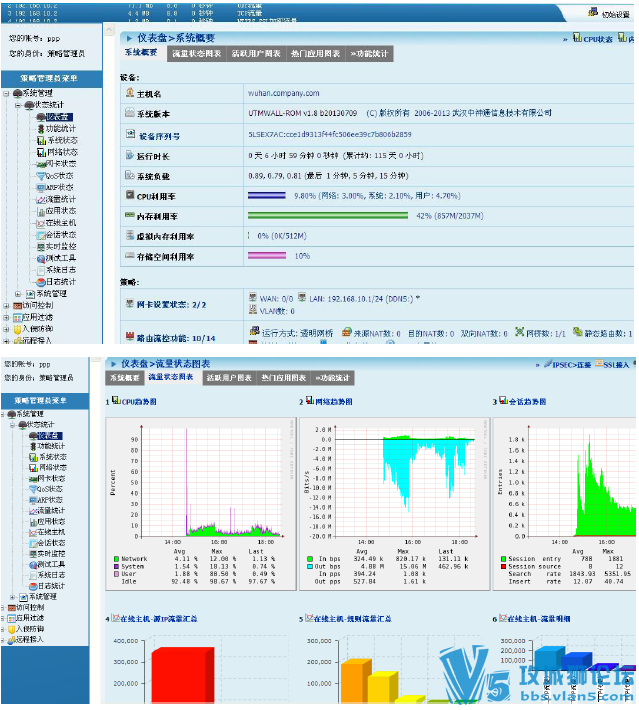Click the blue CPU利用率 usage bar
This screenshot has height=710, width=639.
pos(266,195)
